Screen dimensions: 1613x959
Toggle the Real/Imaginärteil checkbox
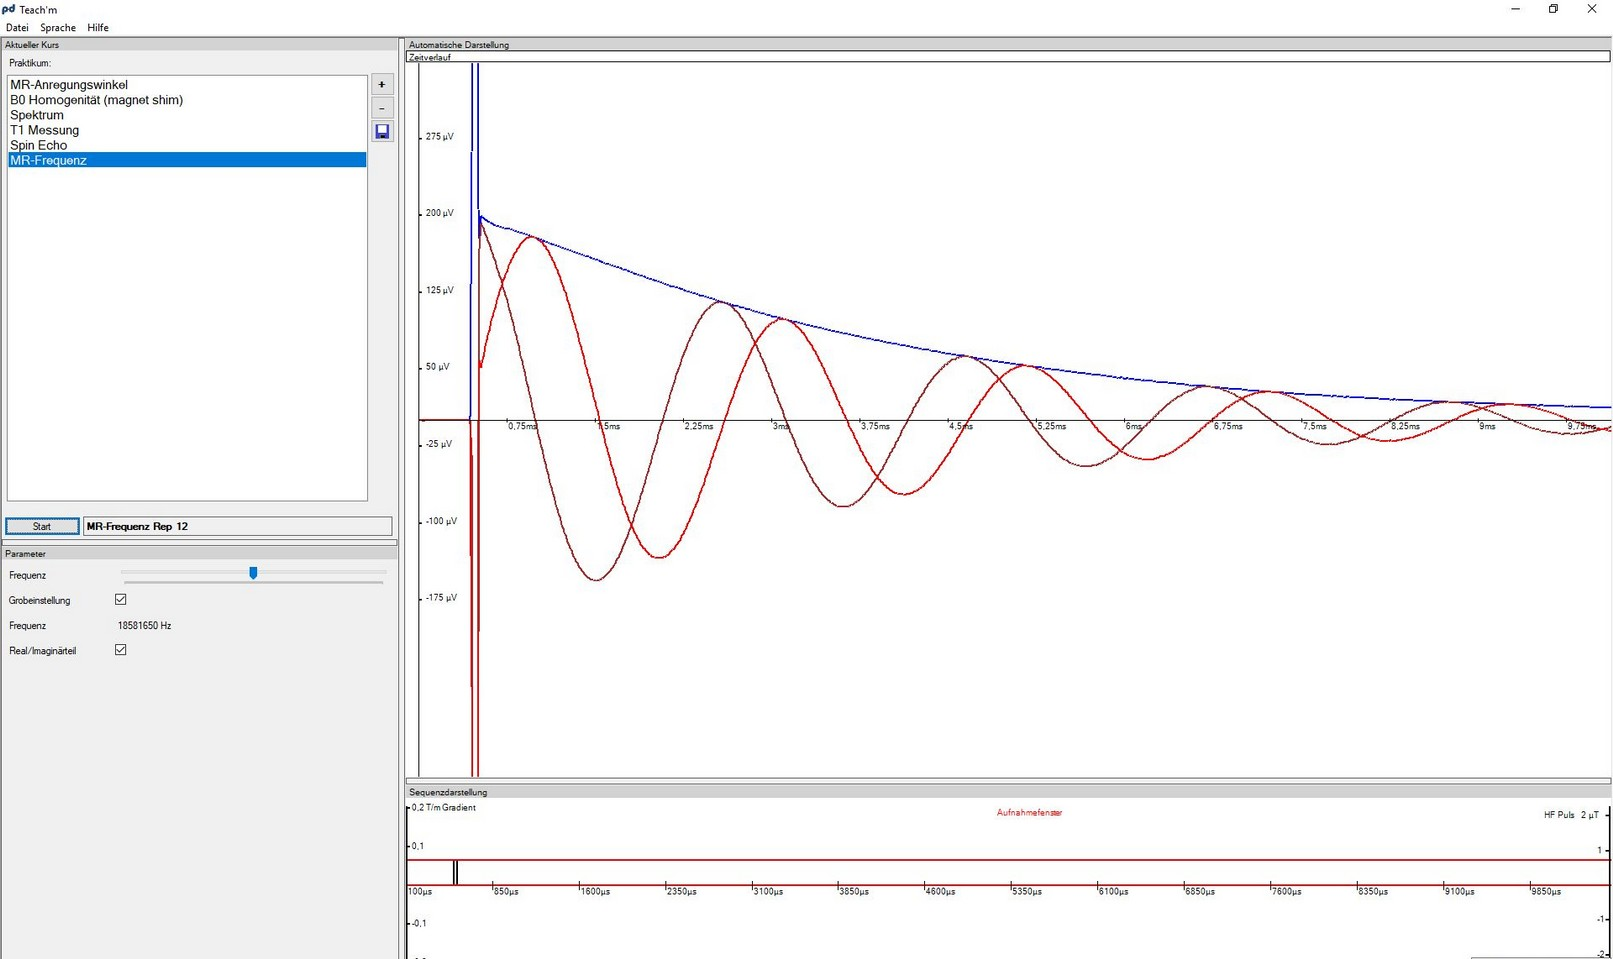coord(121,650)
